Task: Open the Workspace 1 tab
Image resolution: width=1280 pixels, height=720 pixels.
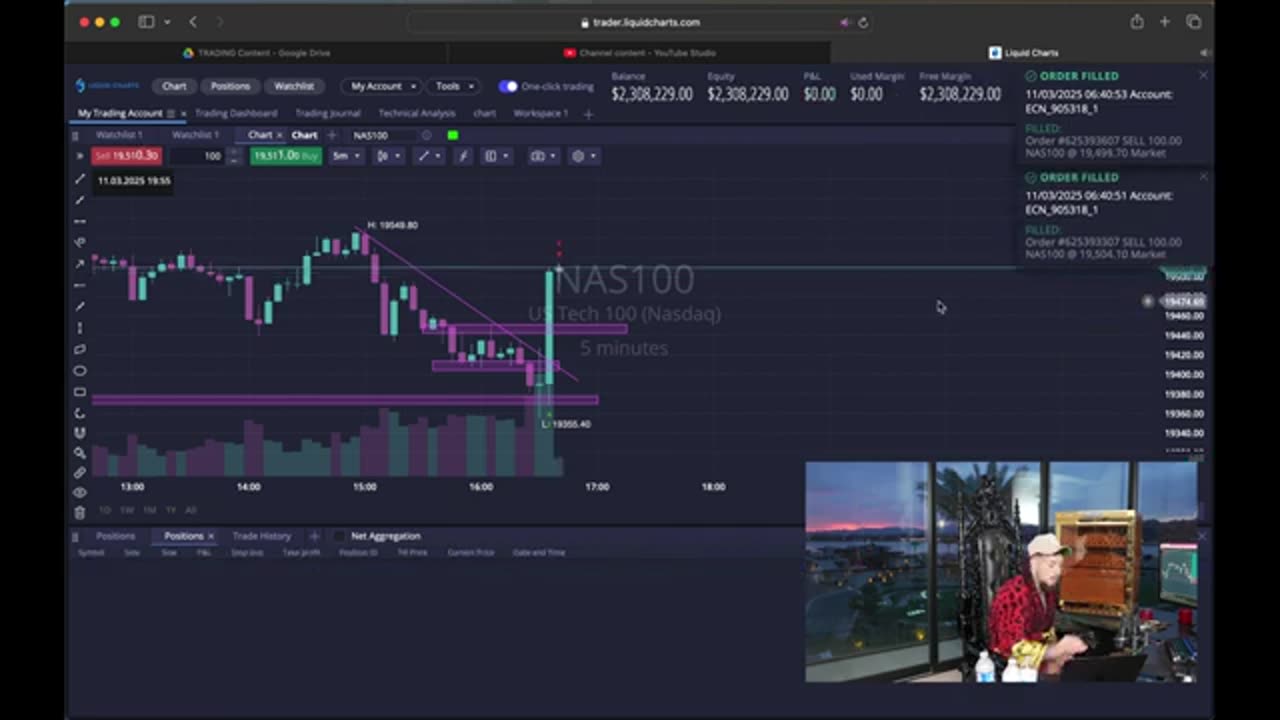Action: 540,114
